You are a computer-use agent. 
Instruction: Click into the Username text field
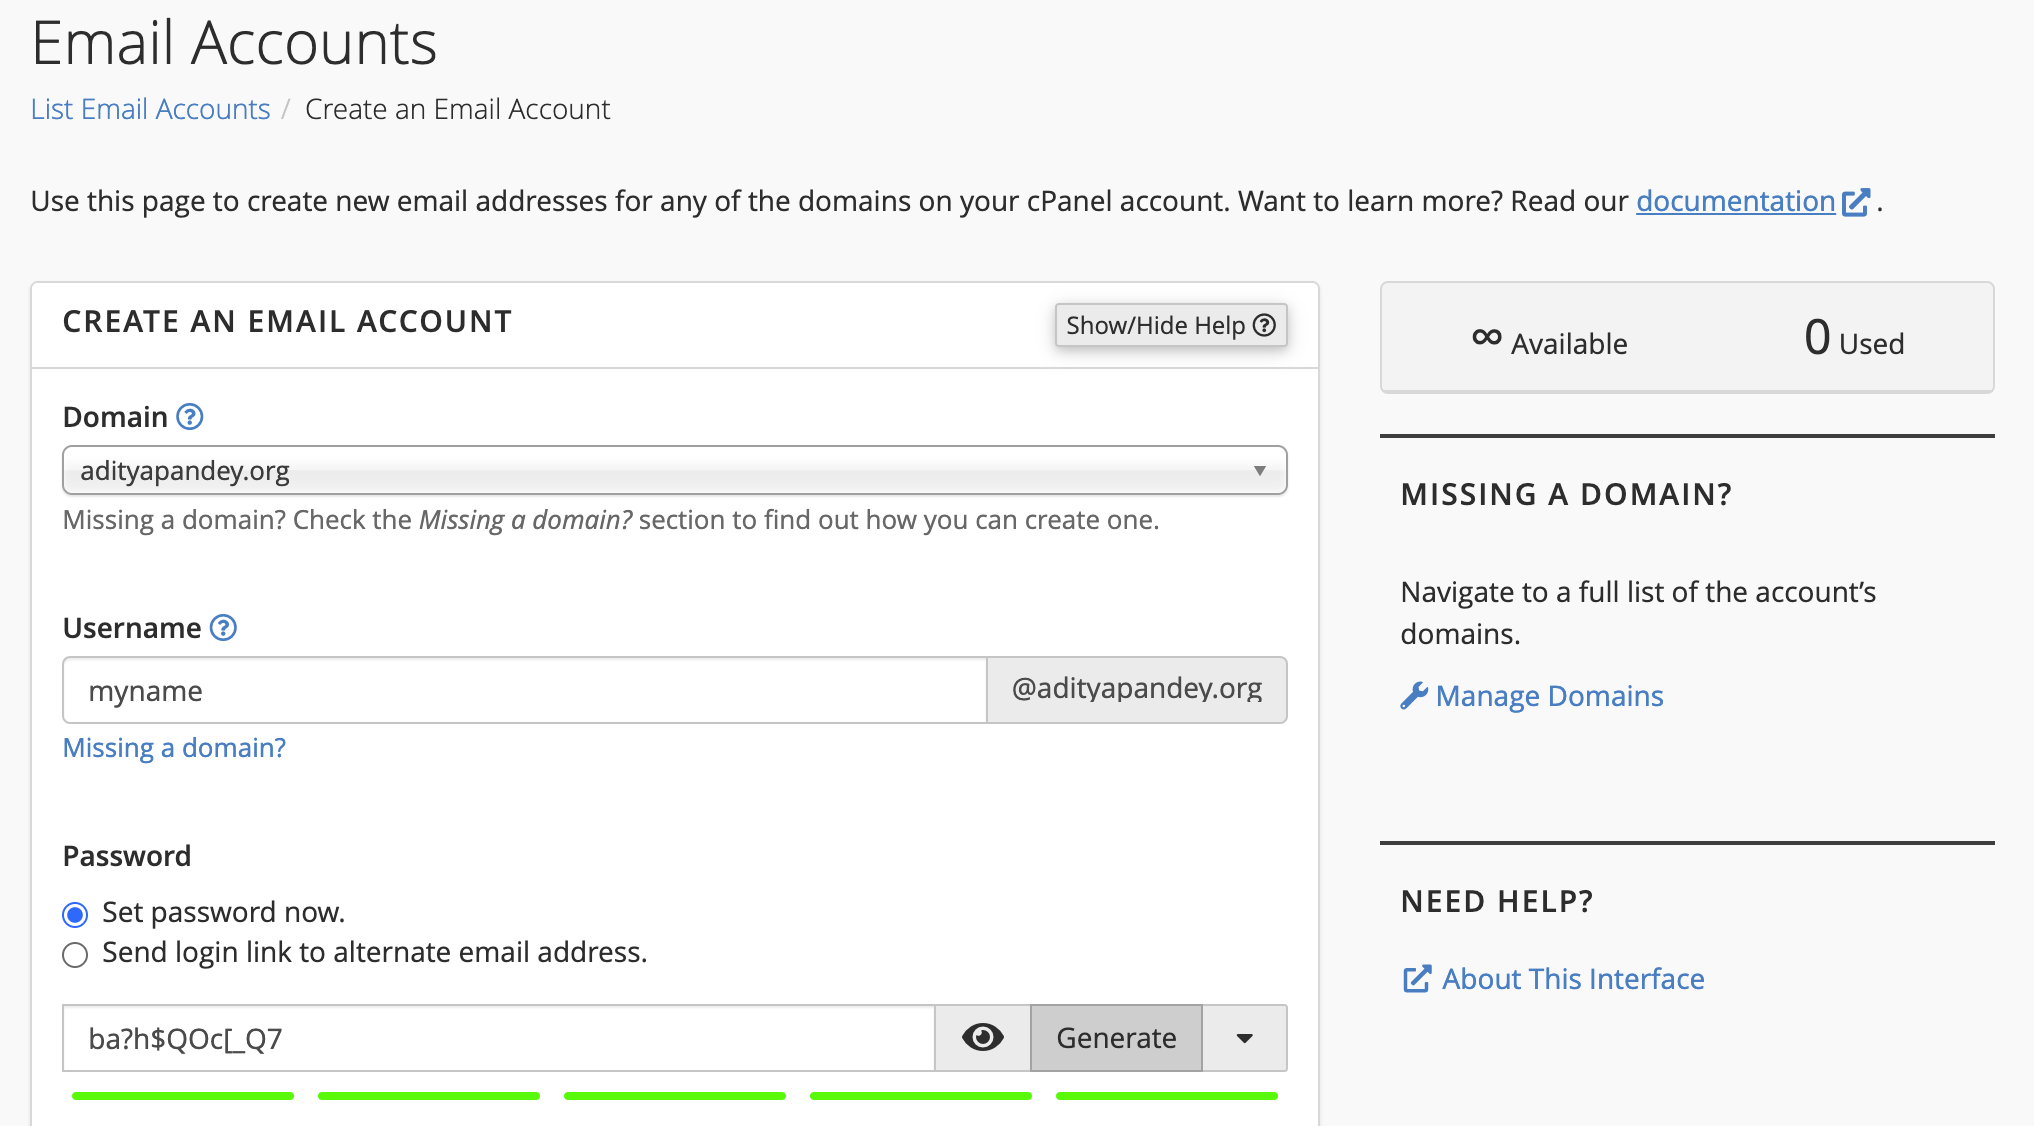524,690
